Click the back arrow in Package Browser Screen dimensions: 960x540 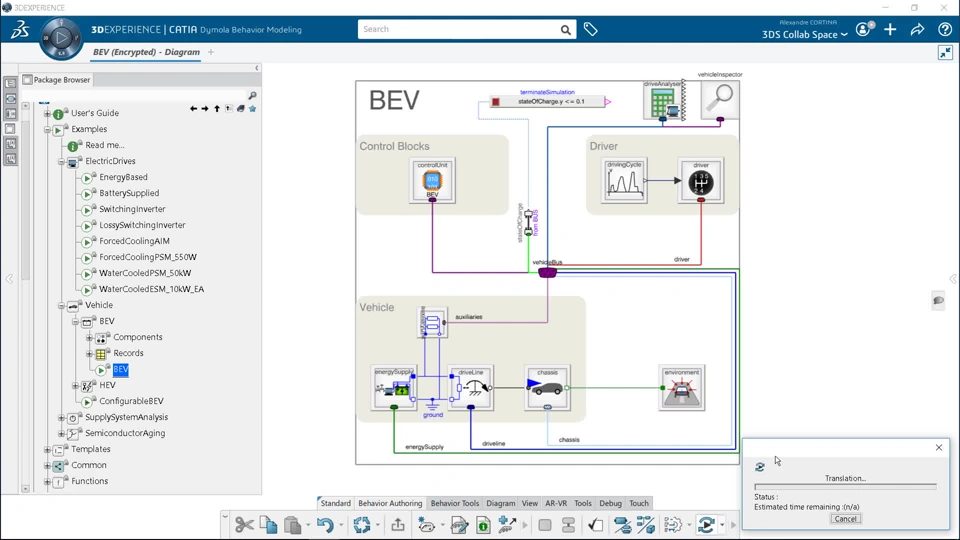point(193,108)
